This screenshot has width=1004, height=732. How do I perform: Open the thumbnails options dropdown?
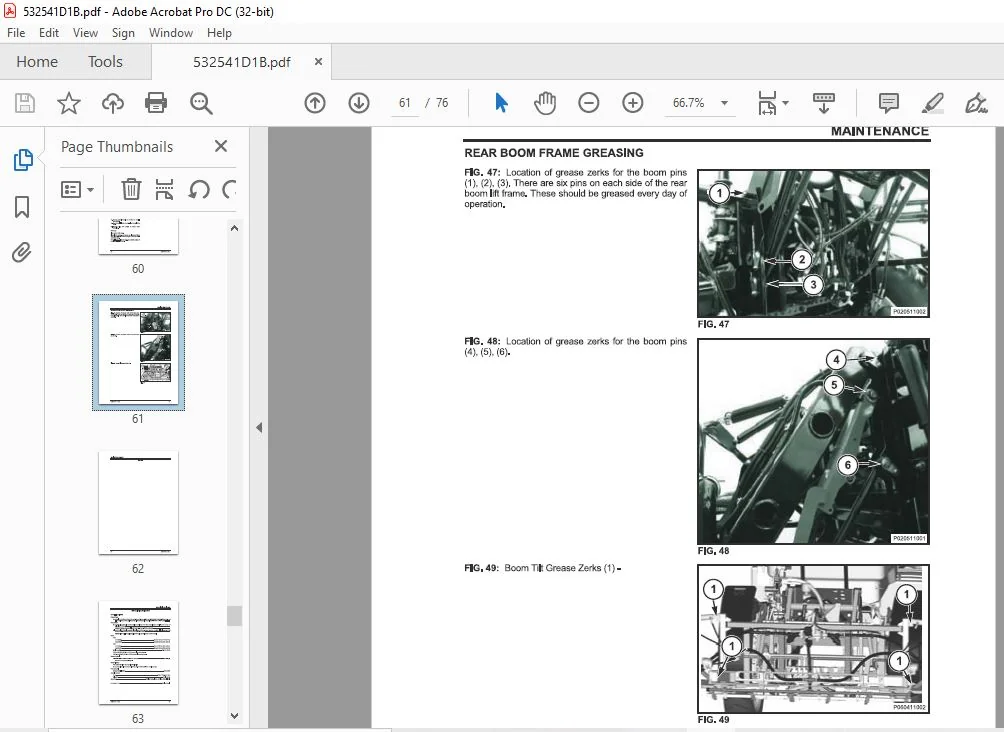click(77, 190)
